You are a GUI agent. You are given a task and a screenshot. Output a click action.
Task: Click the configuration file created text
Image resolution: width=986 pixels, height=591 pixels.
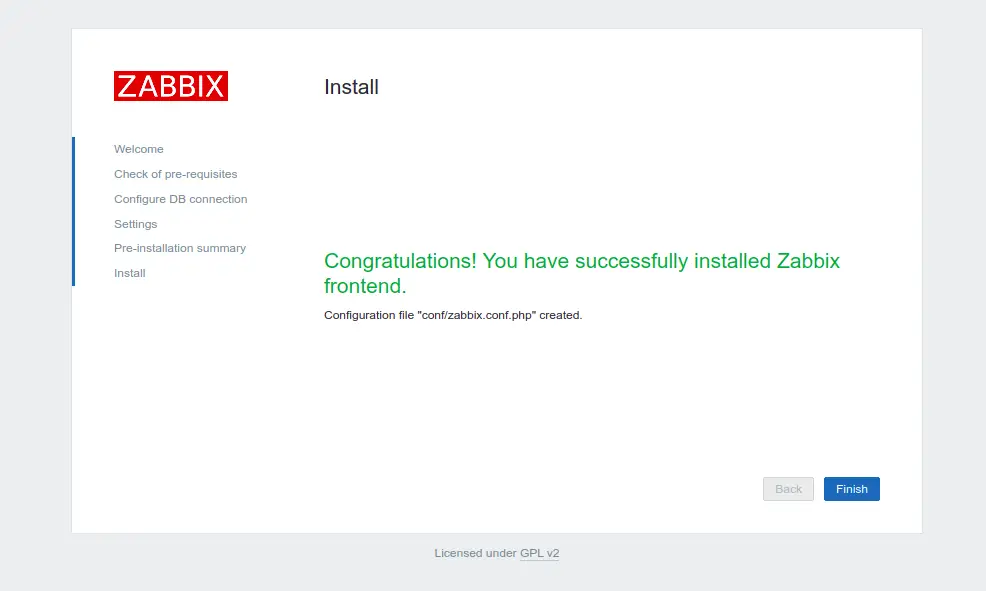pos(453,315)
